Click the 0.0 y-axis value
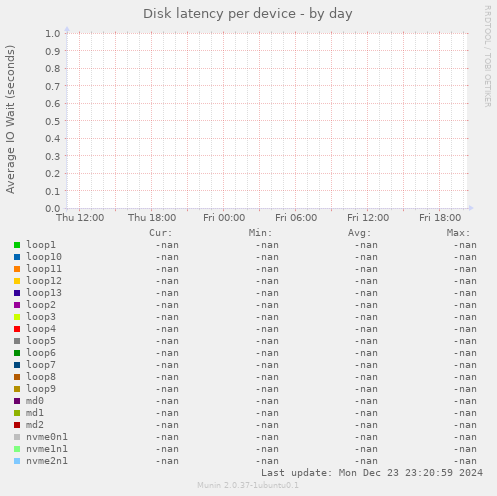The image size is (497, 496). click(53, 209)
